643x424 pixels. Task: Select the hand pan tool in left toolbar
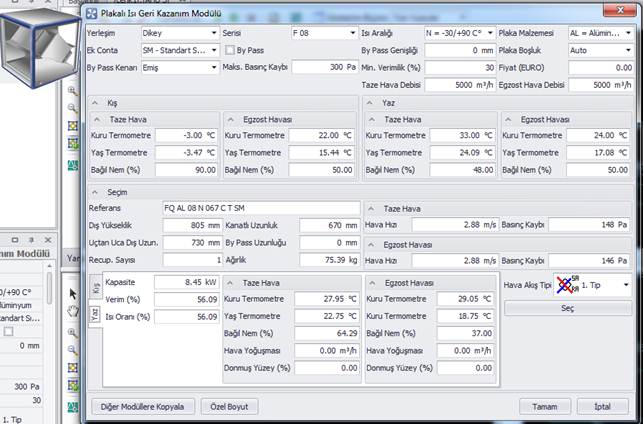click(x=73, y=310)
